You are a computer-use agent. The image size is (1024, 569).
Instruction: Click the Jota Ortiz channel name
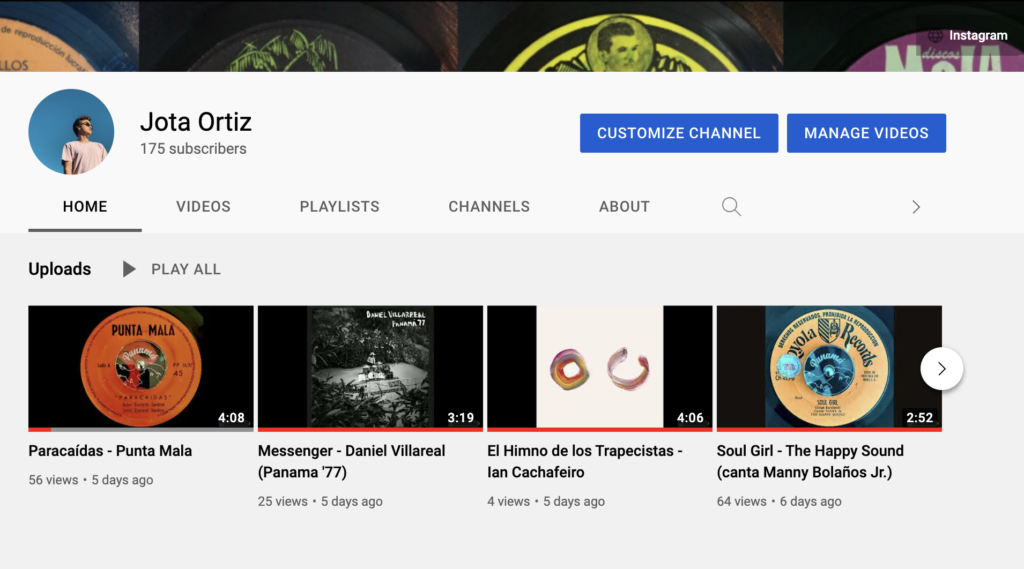coord(195,122)
